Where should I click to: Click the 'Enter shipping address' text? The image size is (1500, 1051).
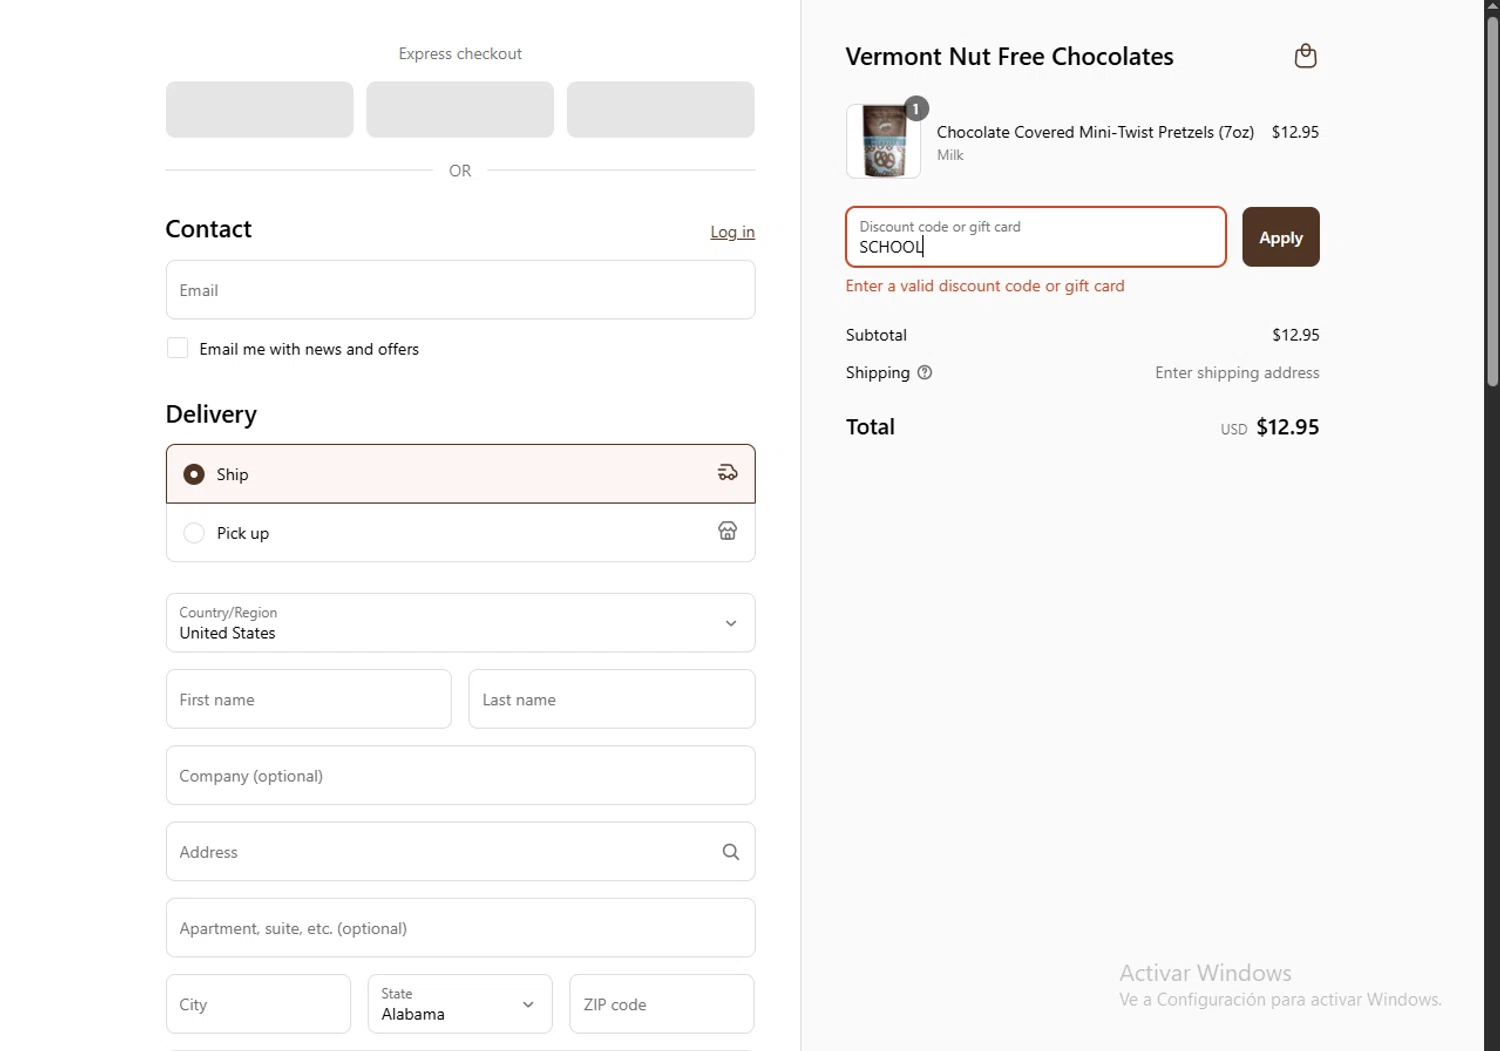pos(1237,373)
